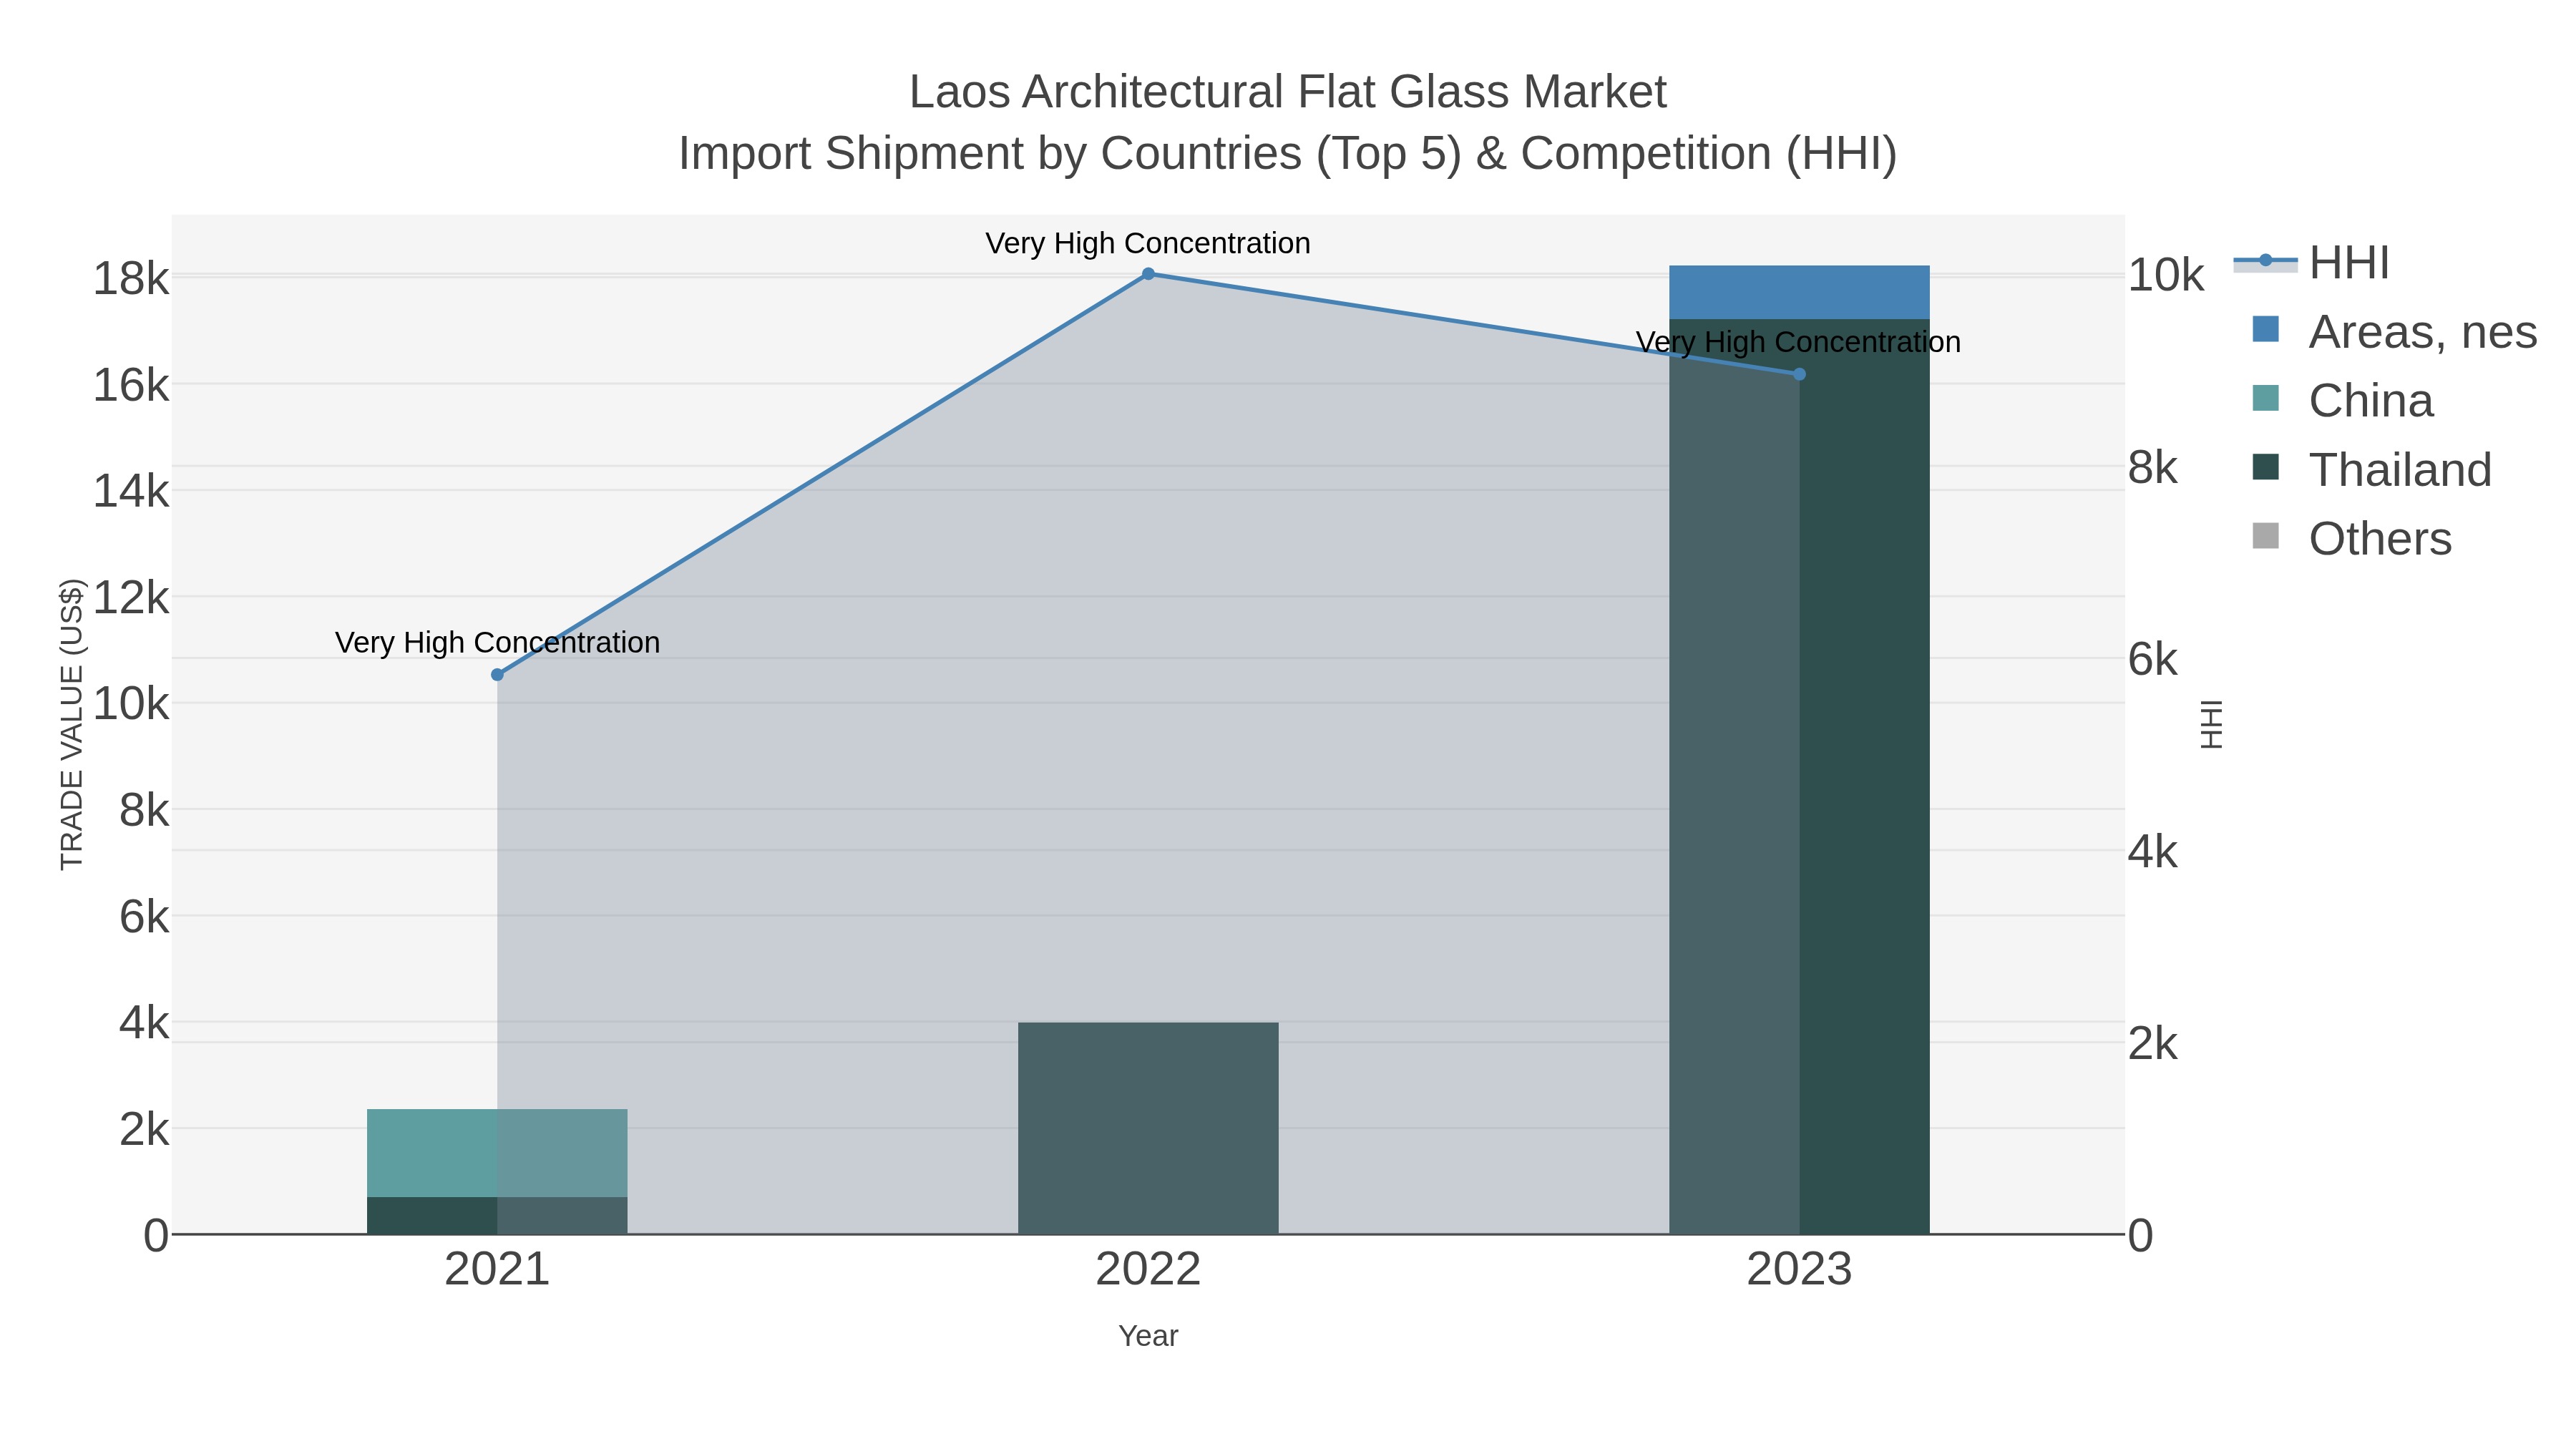Click the 10k right HHI axis tick
This screenshot has width=2576, height=1449.
(x=2166, y=275)
